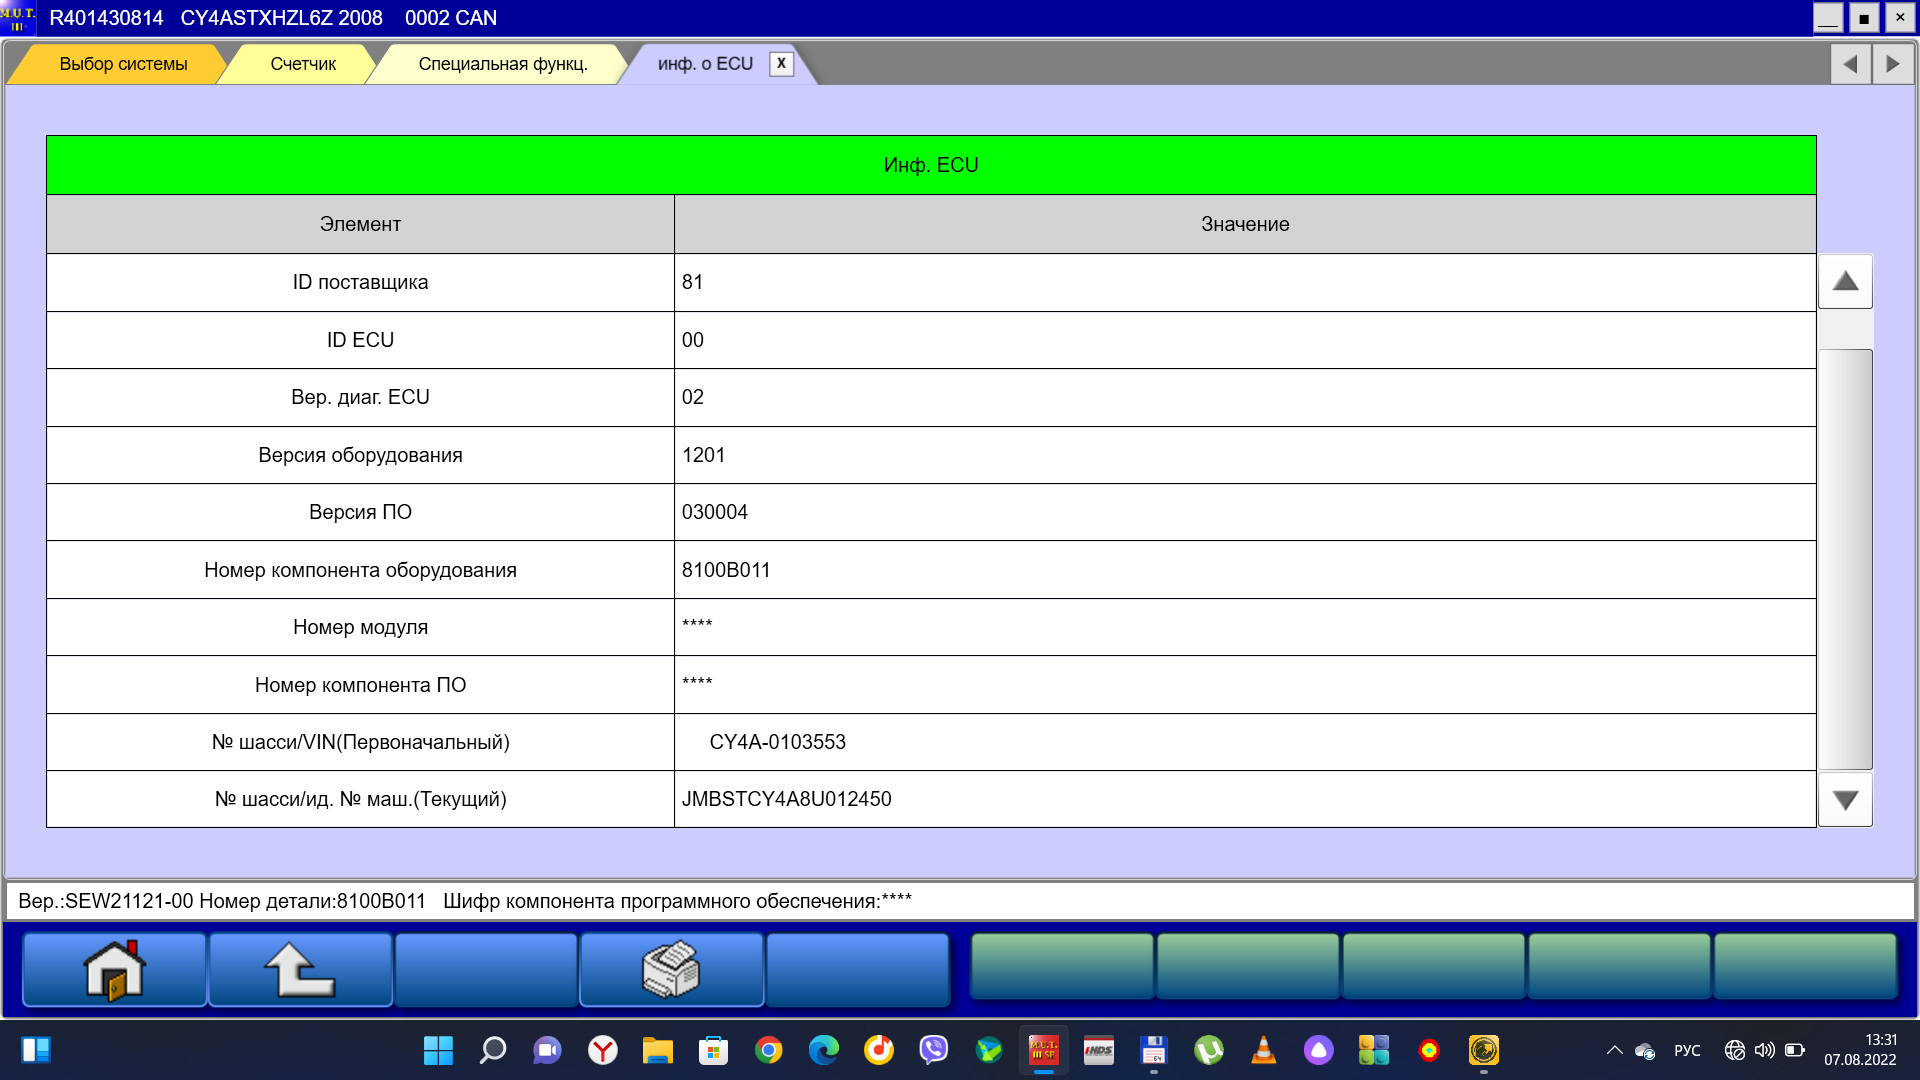Click the vertical scrollbar thumb
Image resolution: width=1920 pixels, height=1080 pixels.
(x=1845, y=558)
